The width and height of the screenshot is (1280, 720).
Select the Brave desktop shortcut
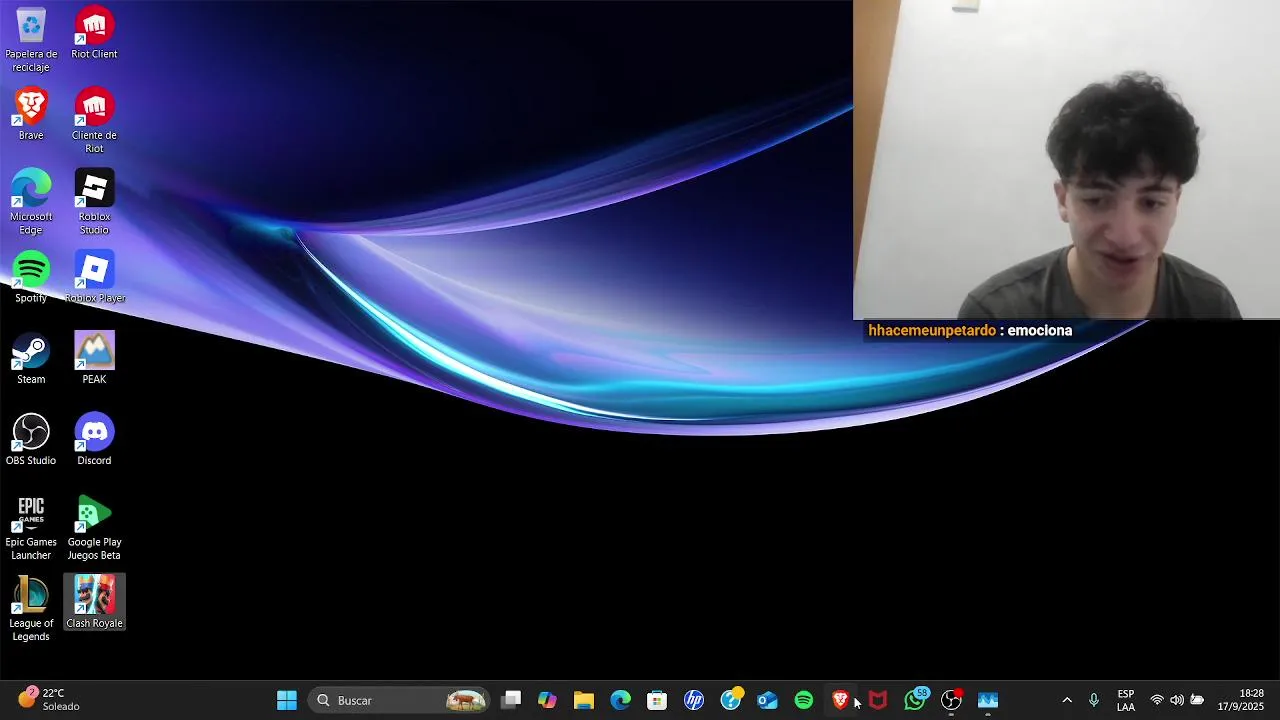31,115
